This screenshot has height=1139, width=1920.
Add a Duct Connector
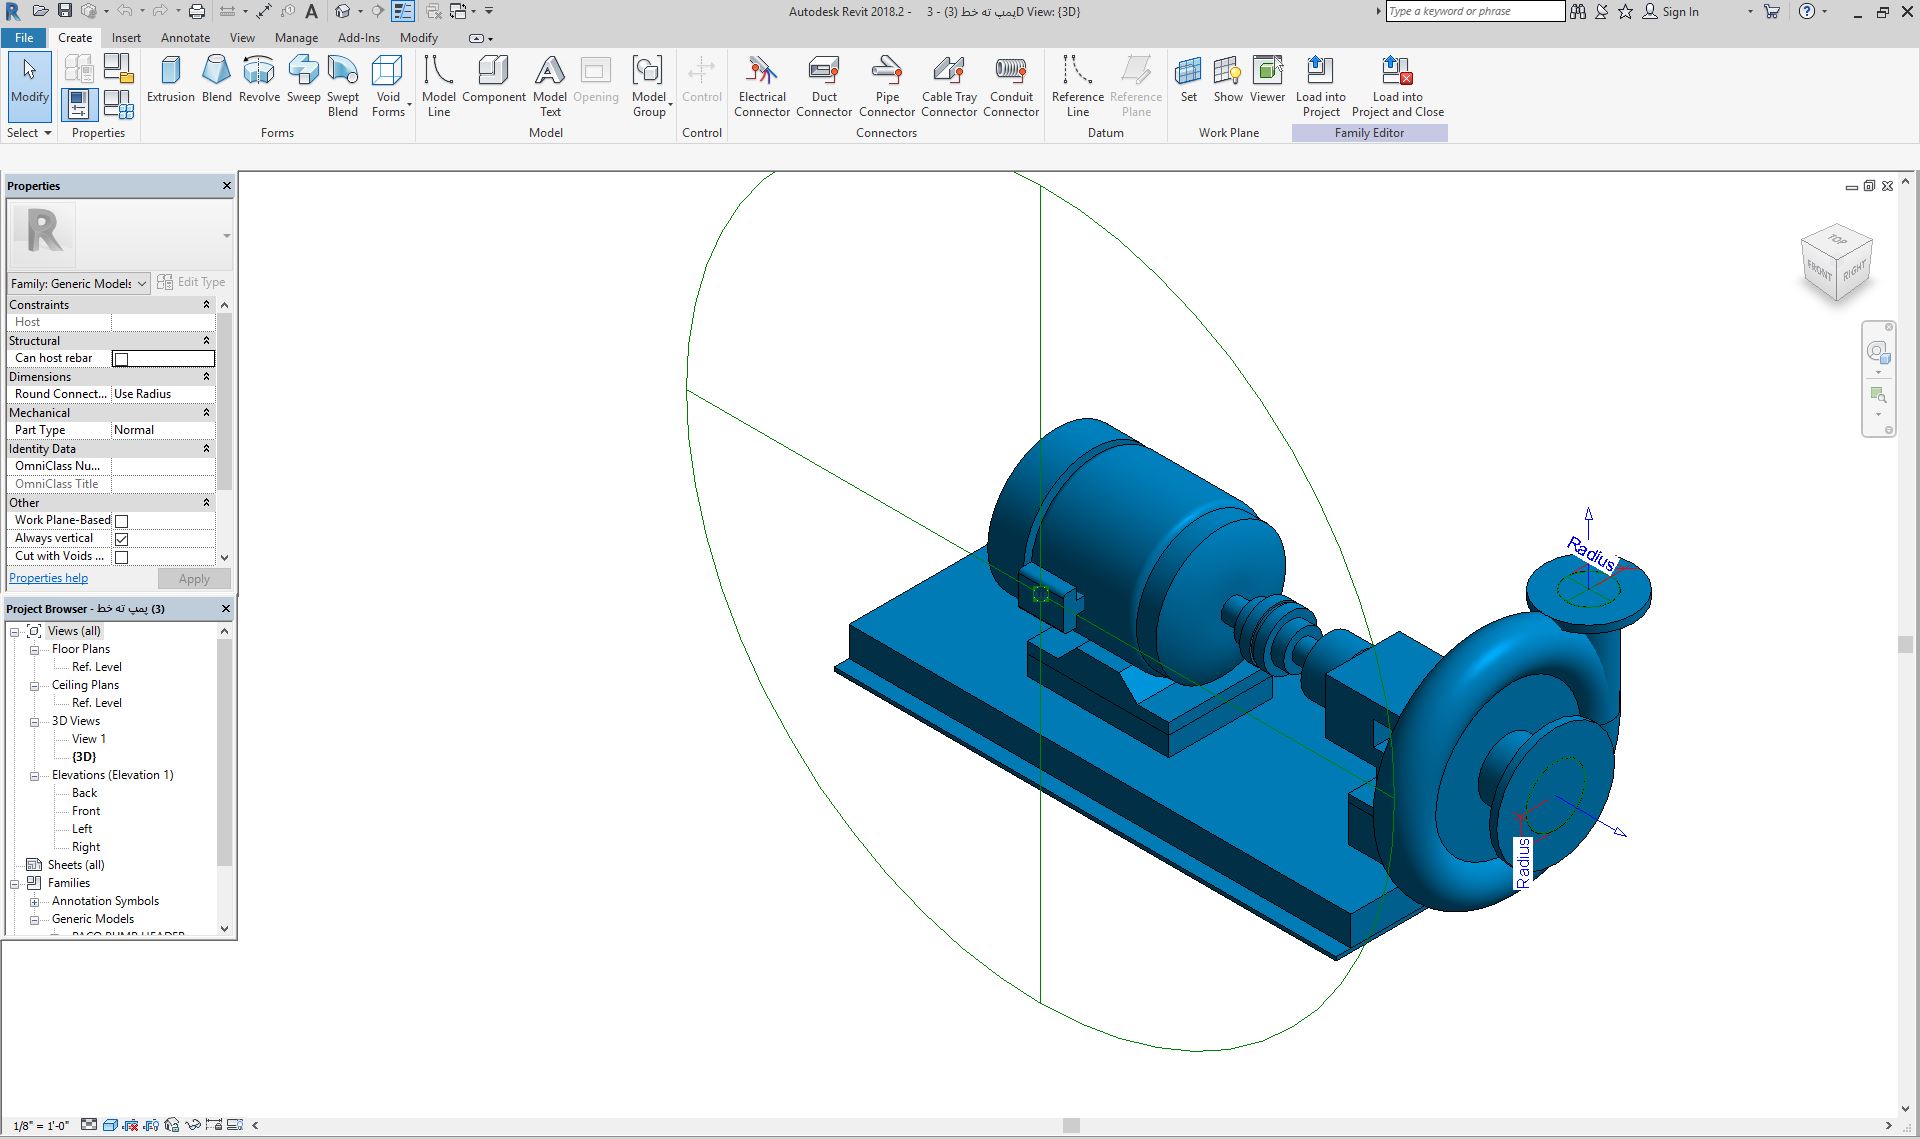pos(824,86)
